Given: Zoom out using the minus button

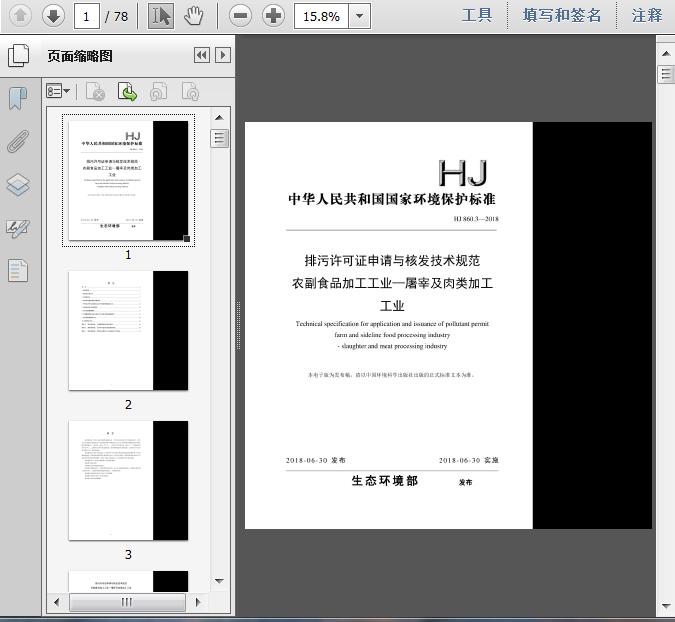Looking at the screenshot, I should click(x=240, y=16).
